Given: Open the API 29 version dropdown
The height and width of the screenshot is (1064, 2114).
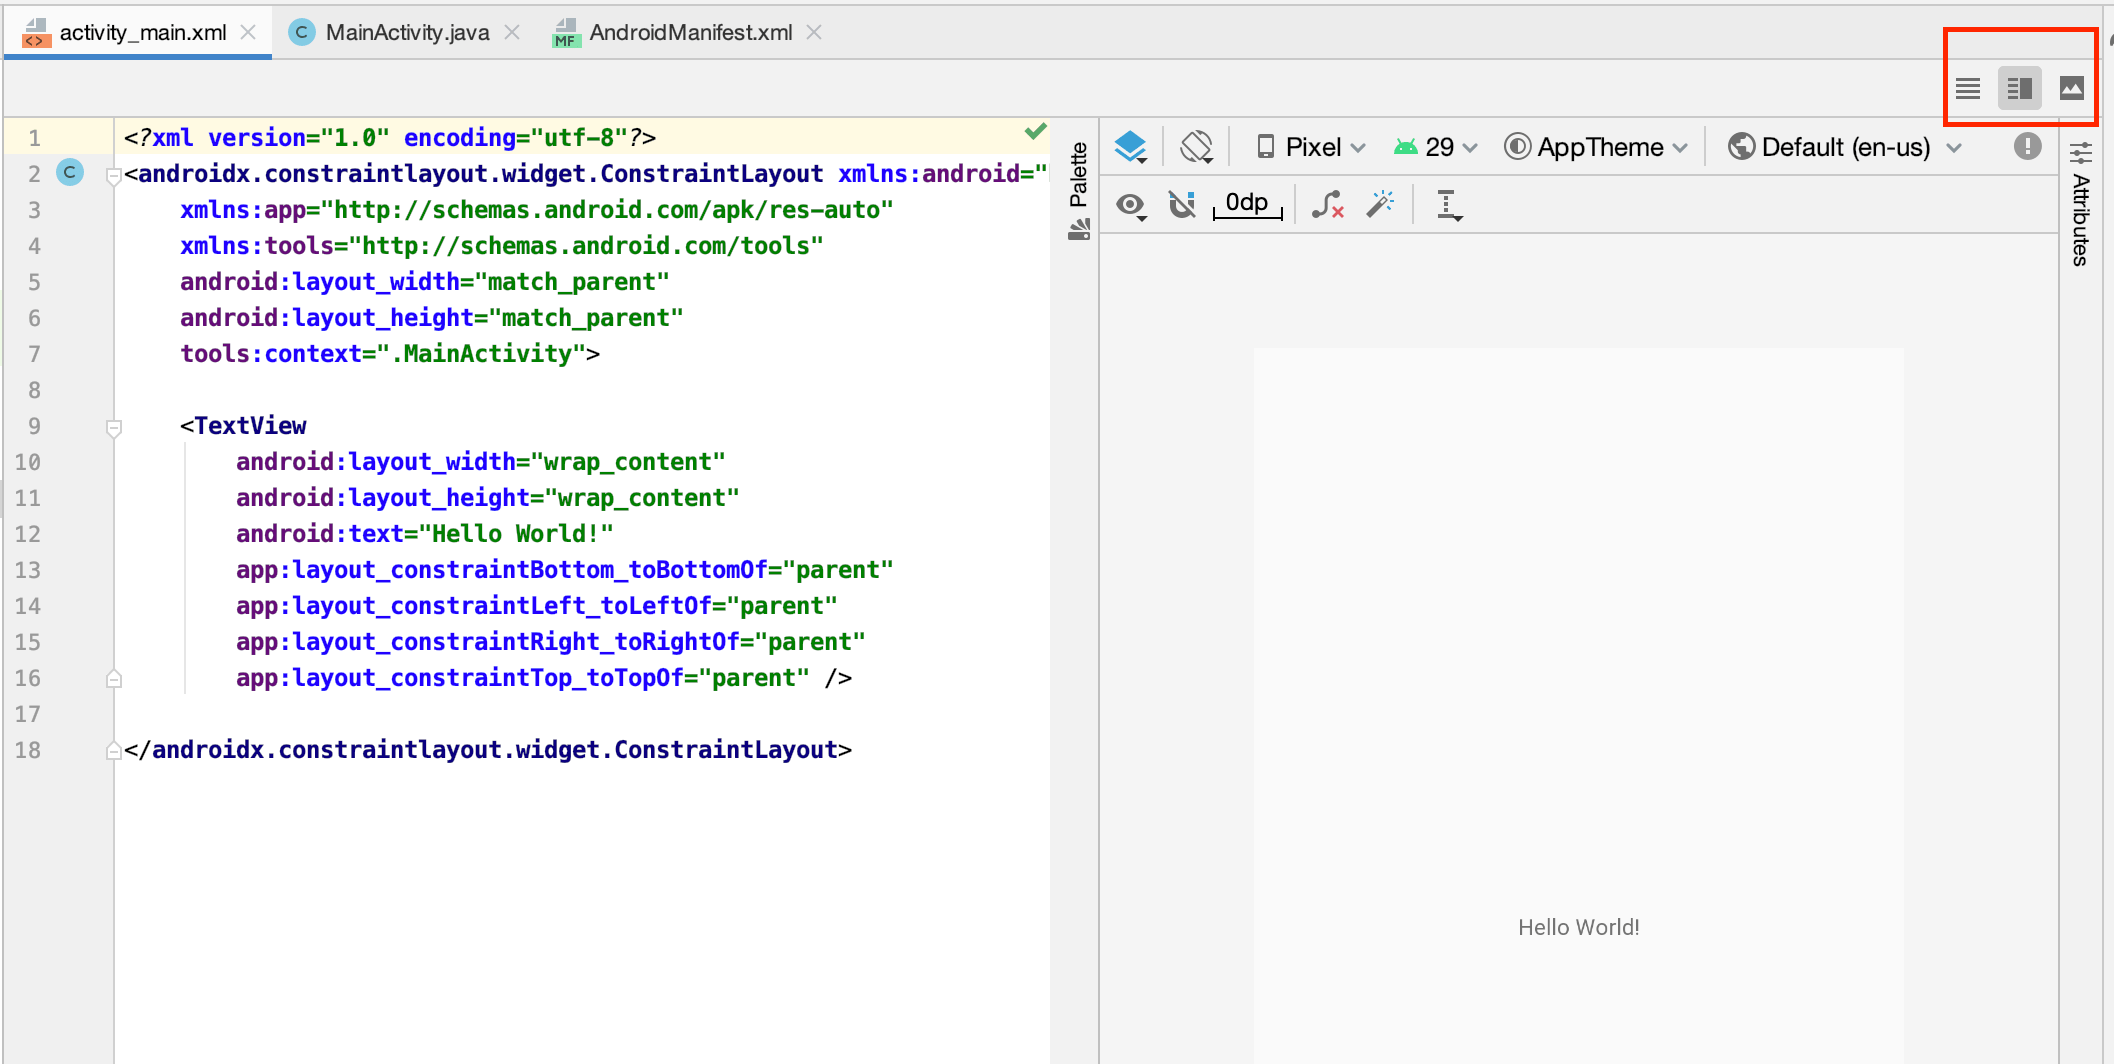Looking at the screenshot, I should (x=1436, y=146).
